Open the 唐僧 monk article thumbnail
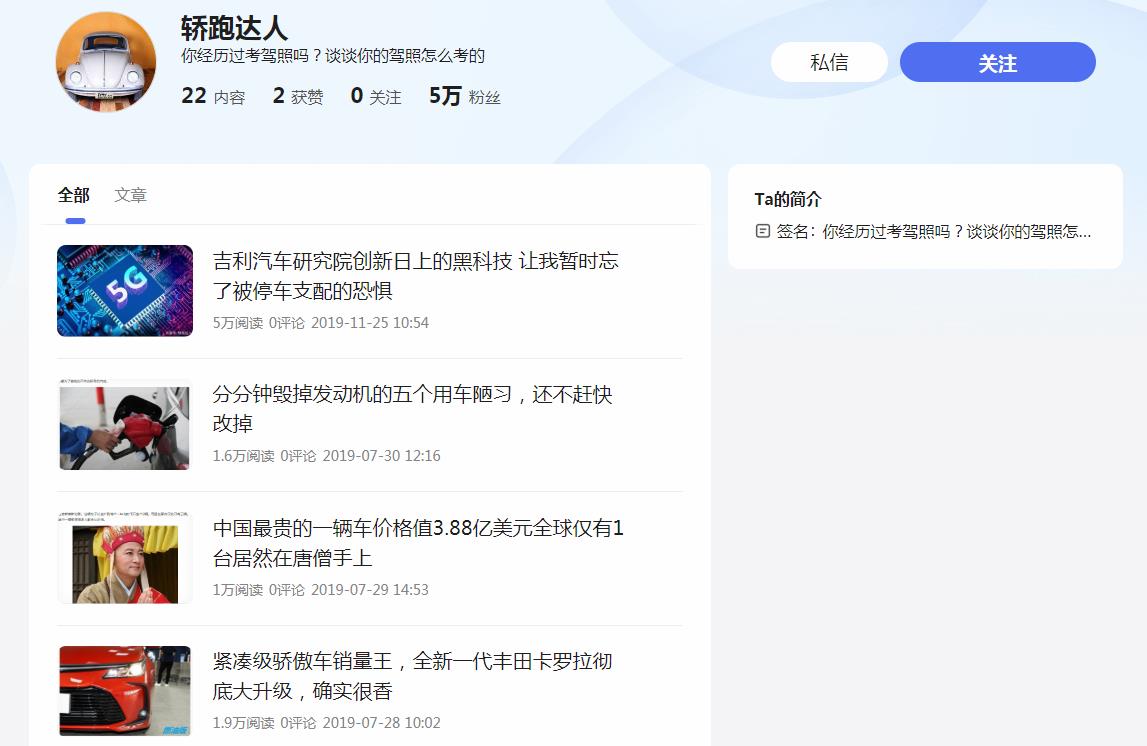Viewport: 1147px width, 746px height. tap(125, 558)
